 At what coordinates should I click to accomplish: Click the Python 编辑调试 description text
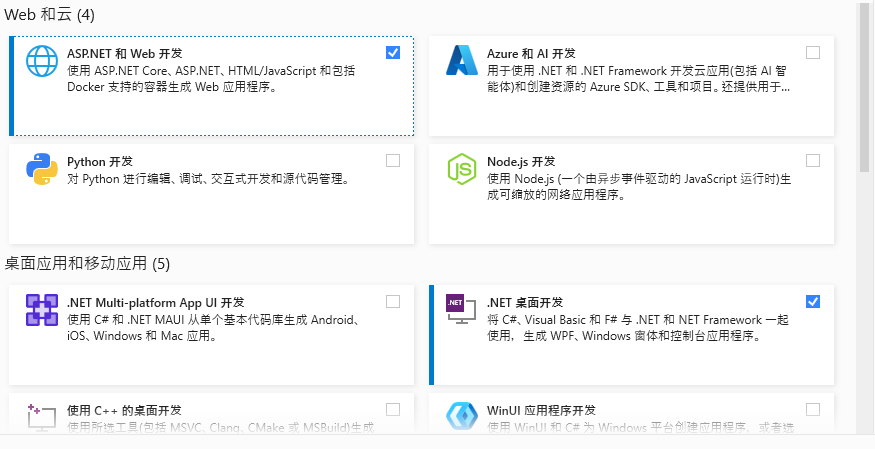pyautogui.click(x=208, y=179)
